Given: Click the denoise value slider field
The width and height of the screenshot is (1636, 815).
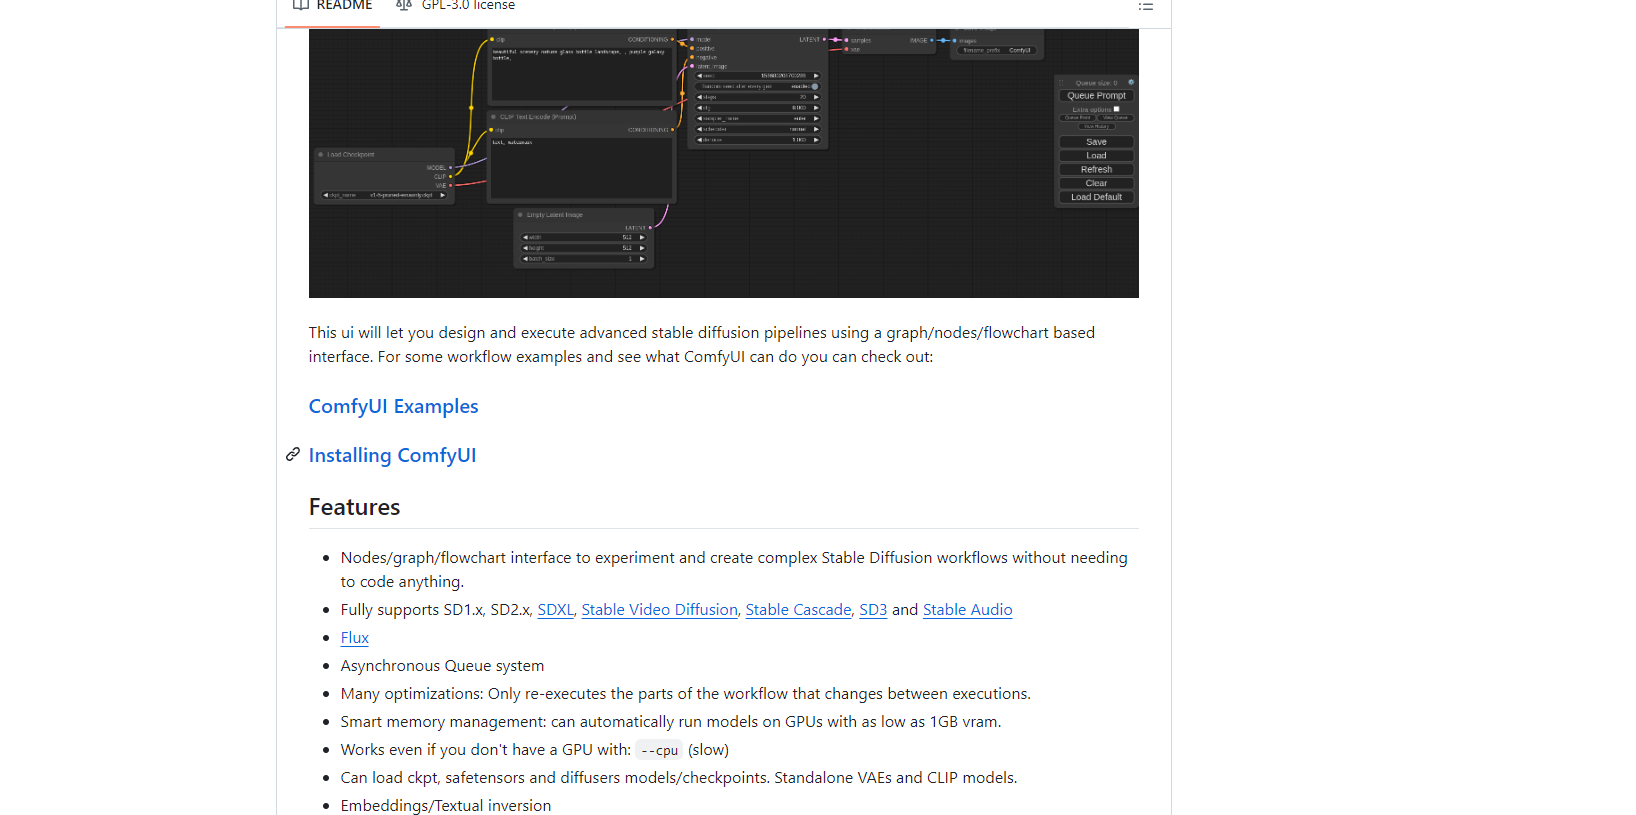Looking at the screenshot, I should tap(759, 140).
